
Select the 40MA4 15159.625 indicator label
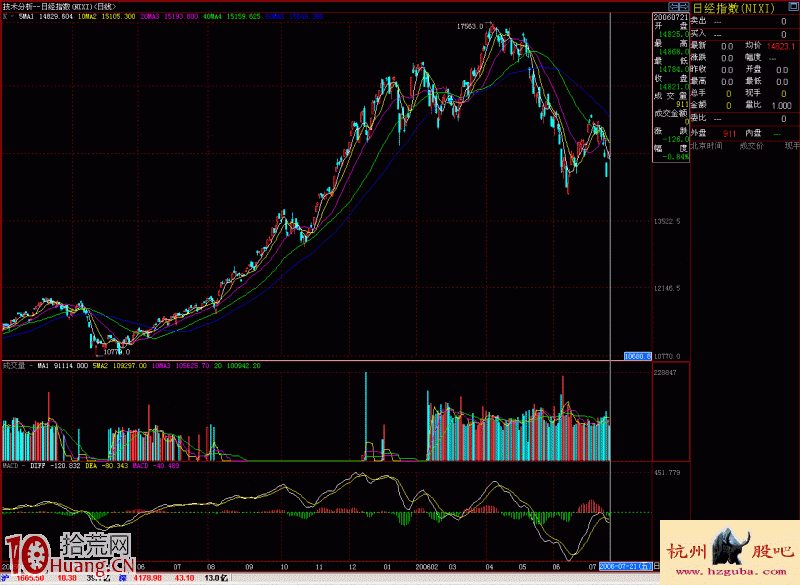(x=232, y=16)
